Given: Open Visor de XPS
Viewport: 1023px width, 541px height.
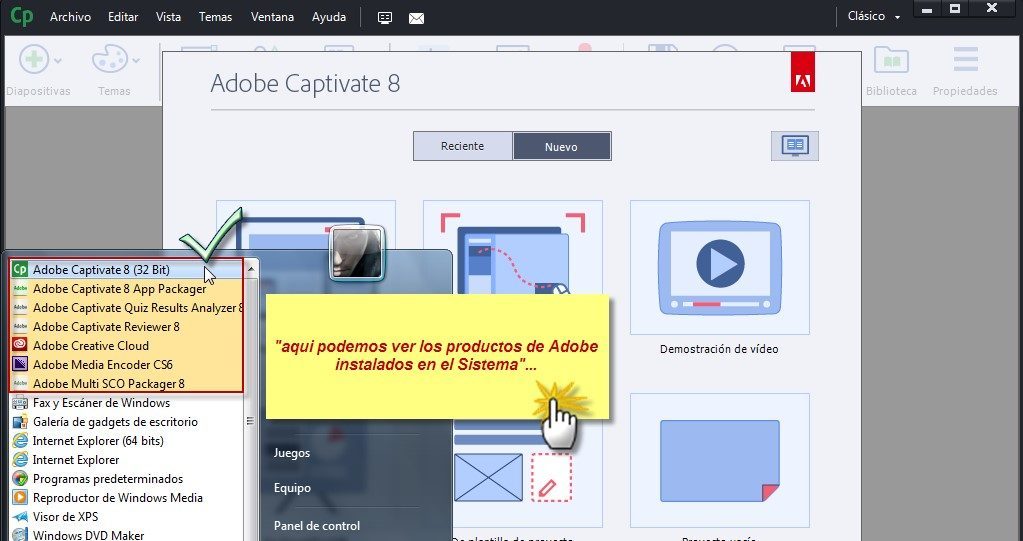Looking at the screenshot, I should point(127,516).
